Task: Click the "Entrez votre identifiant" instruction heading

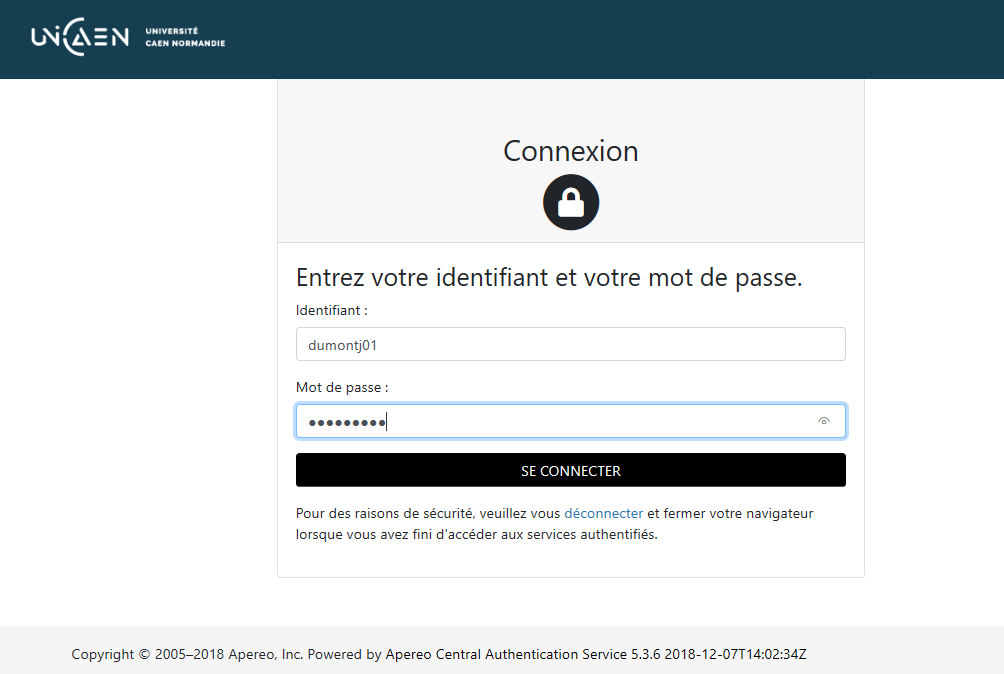Action: [549, 278]
